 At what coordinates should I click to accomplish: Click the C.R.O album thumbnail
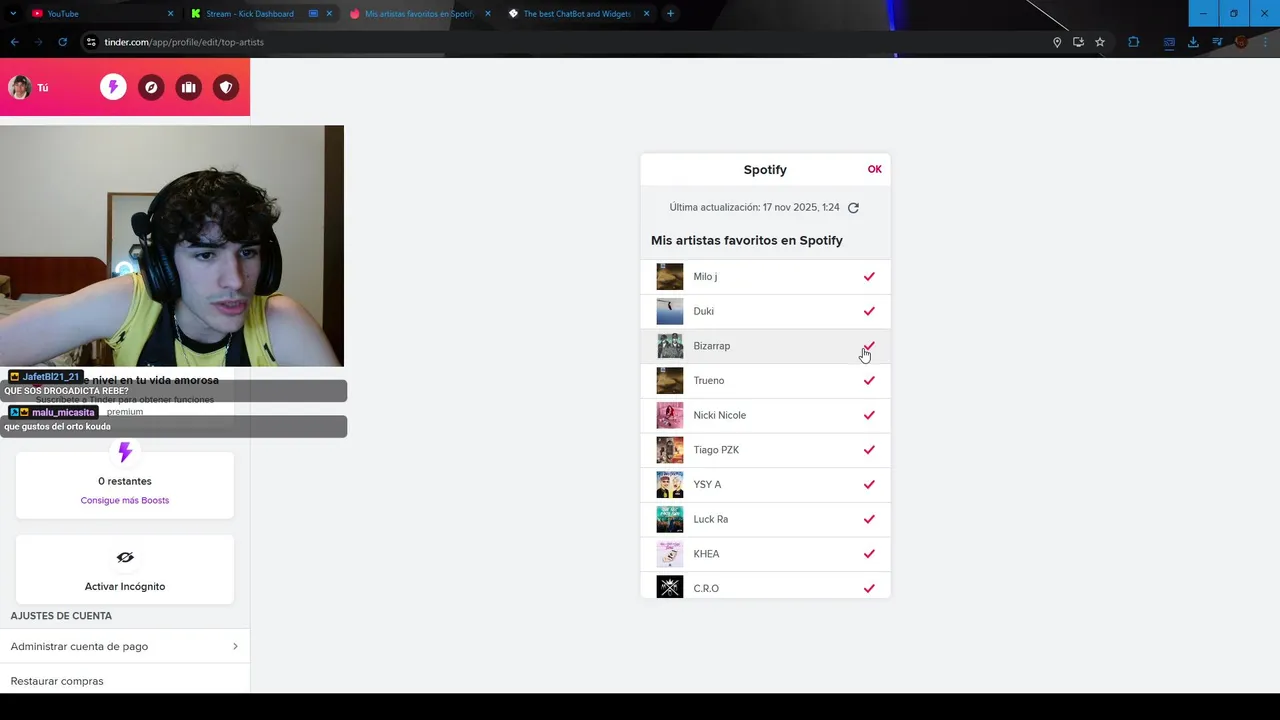[x=670, y=588]
